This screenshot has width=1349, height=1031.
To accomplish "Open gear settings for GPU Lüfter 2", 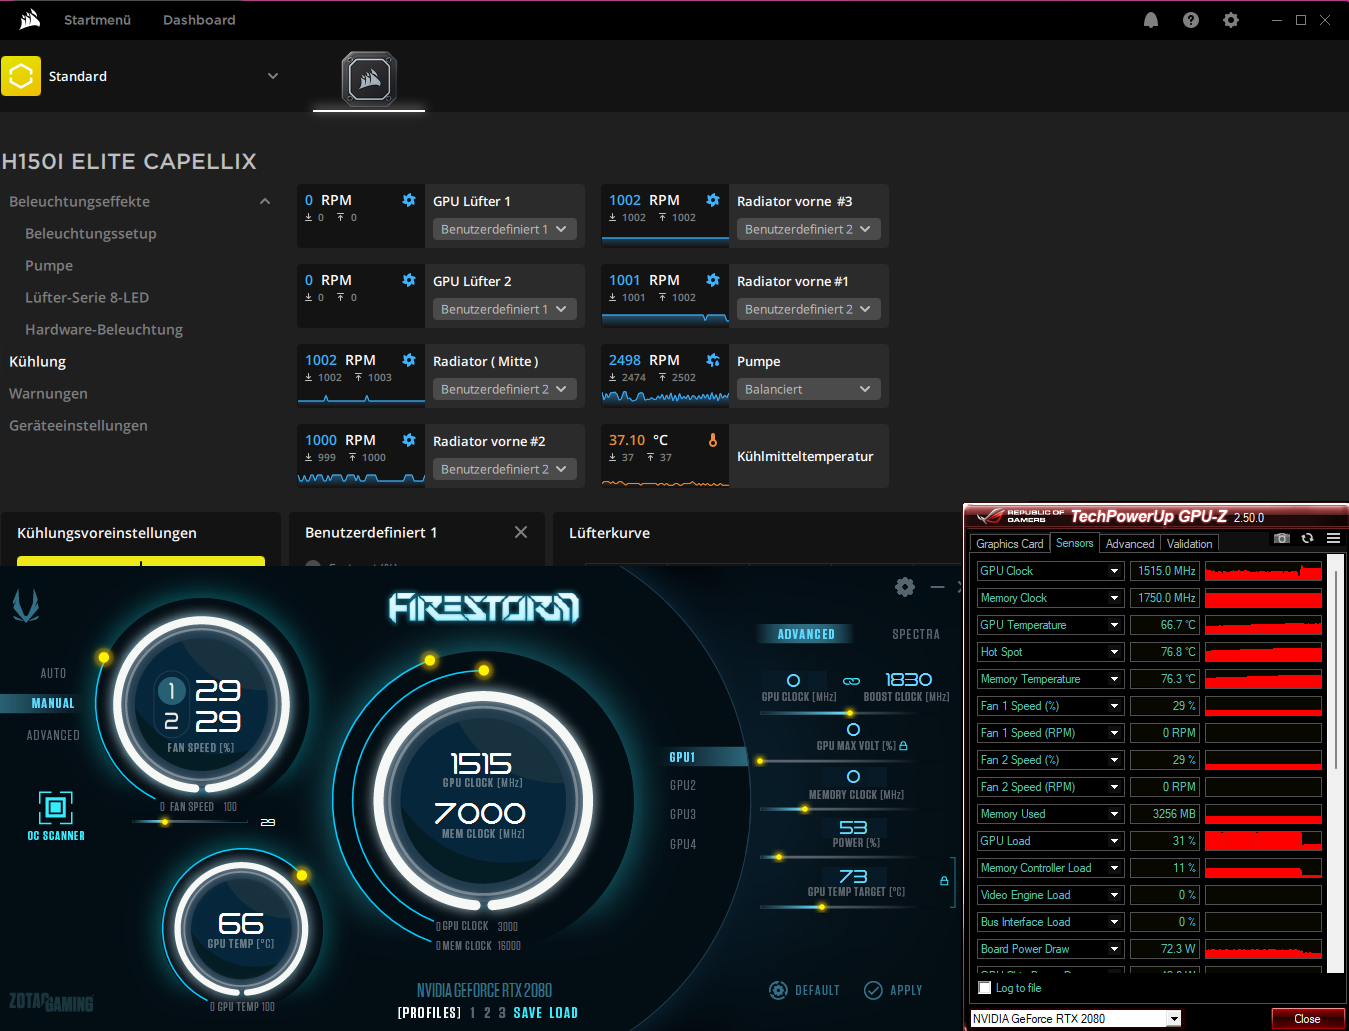I will click(x=409, y=280).
